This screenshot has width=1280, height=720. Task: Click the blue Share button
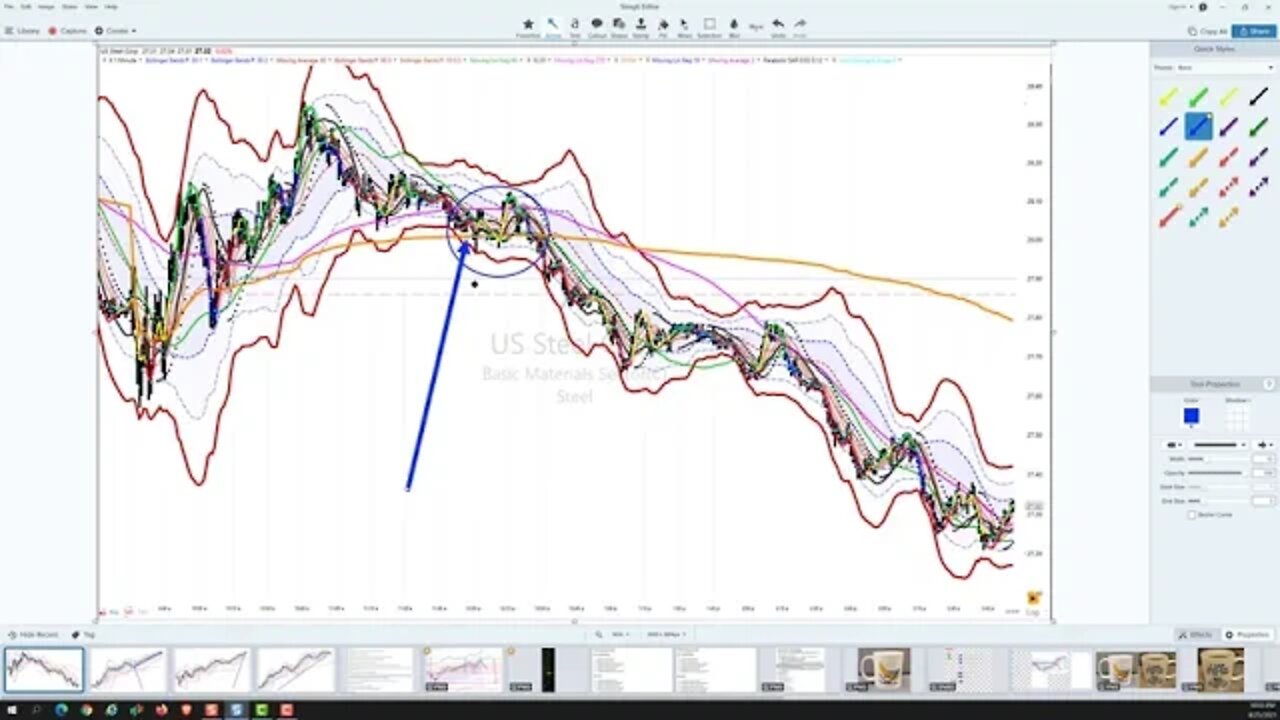1254,32
